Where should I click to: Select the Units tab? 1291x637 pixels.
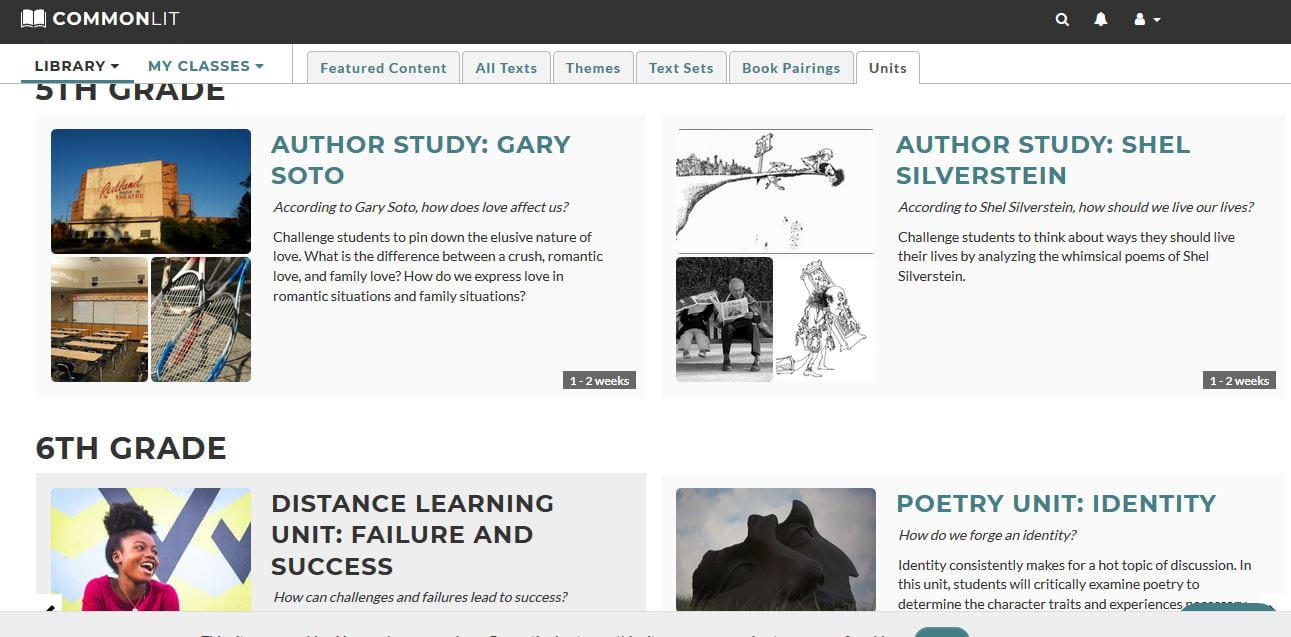888,68
